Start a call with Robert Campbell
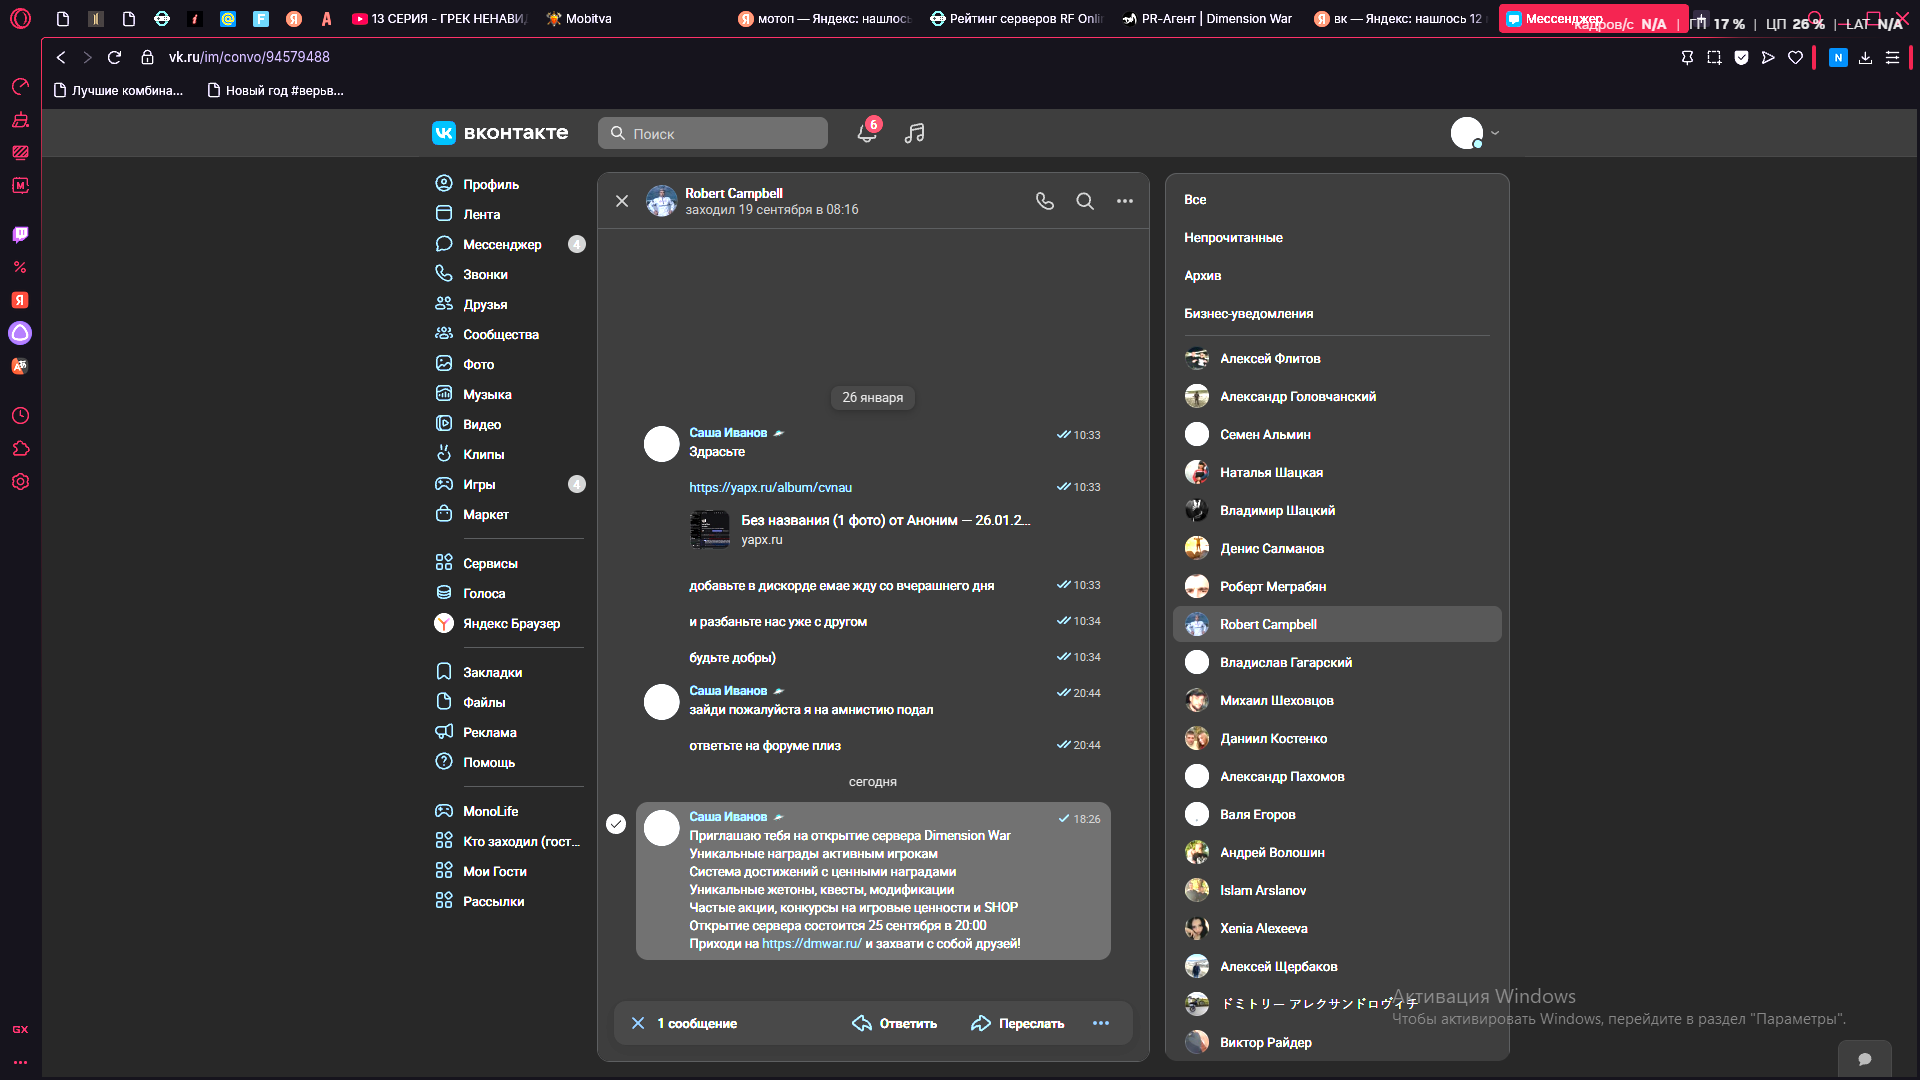The width and height of the screenshot is (1920, 1080). tap(1045, 201)
